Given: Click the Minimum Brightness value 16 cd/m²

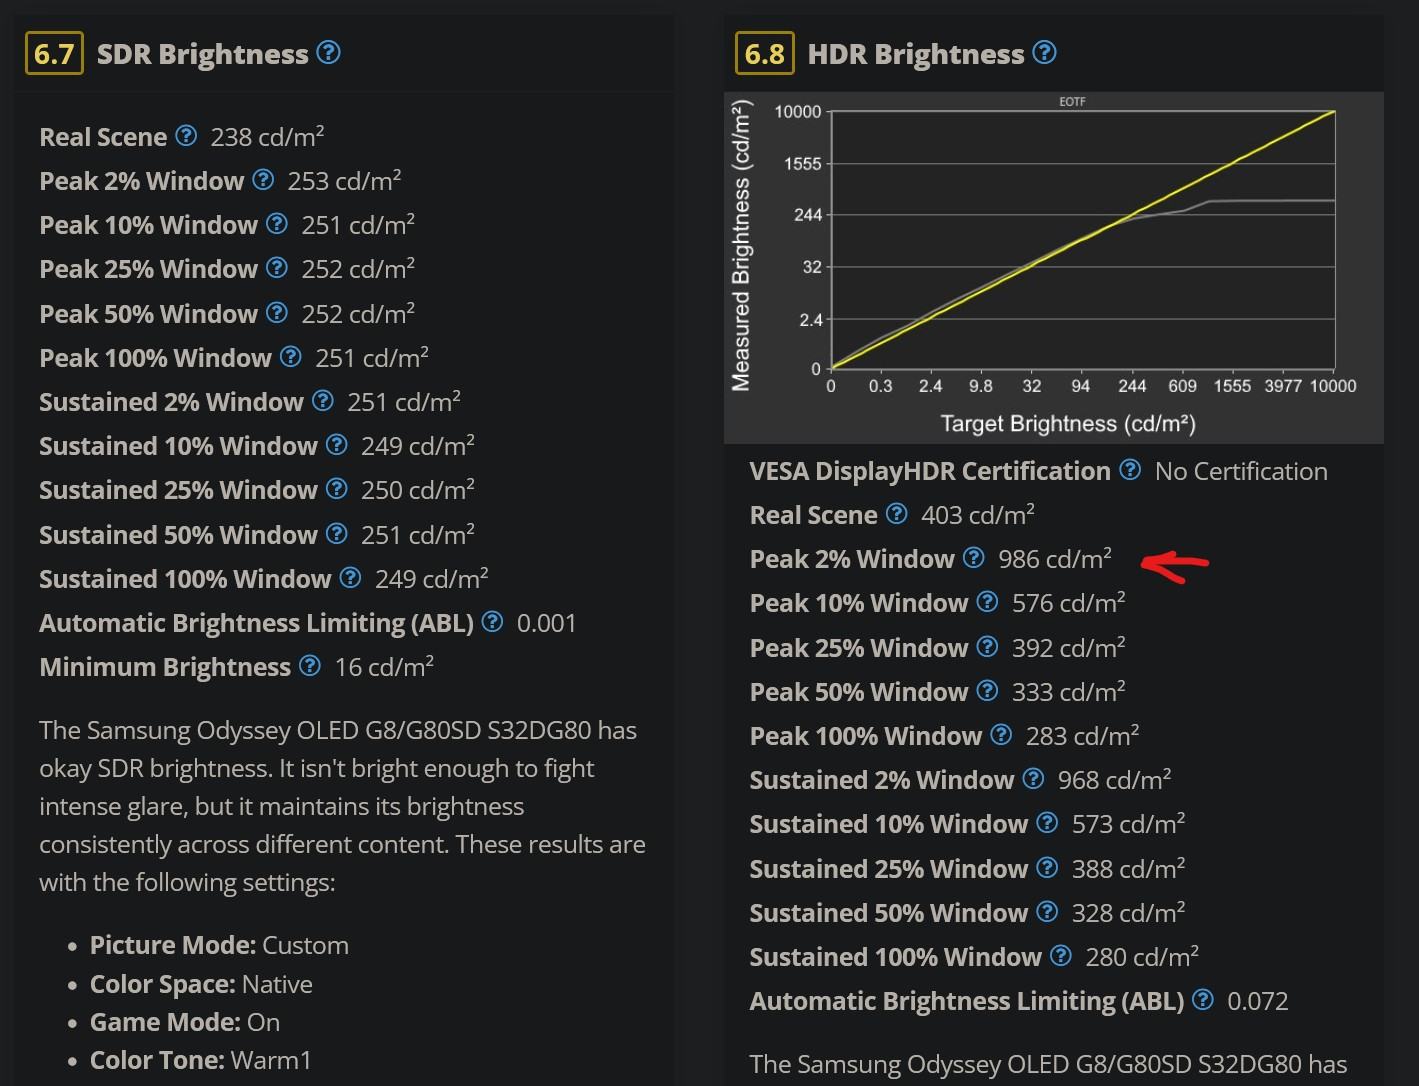Looking at the screenshot, I should (x=384, y=666).
